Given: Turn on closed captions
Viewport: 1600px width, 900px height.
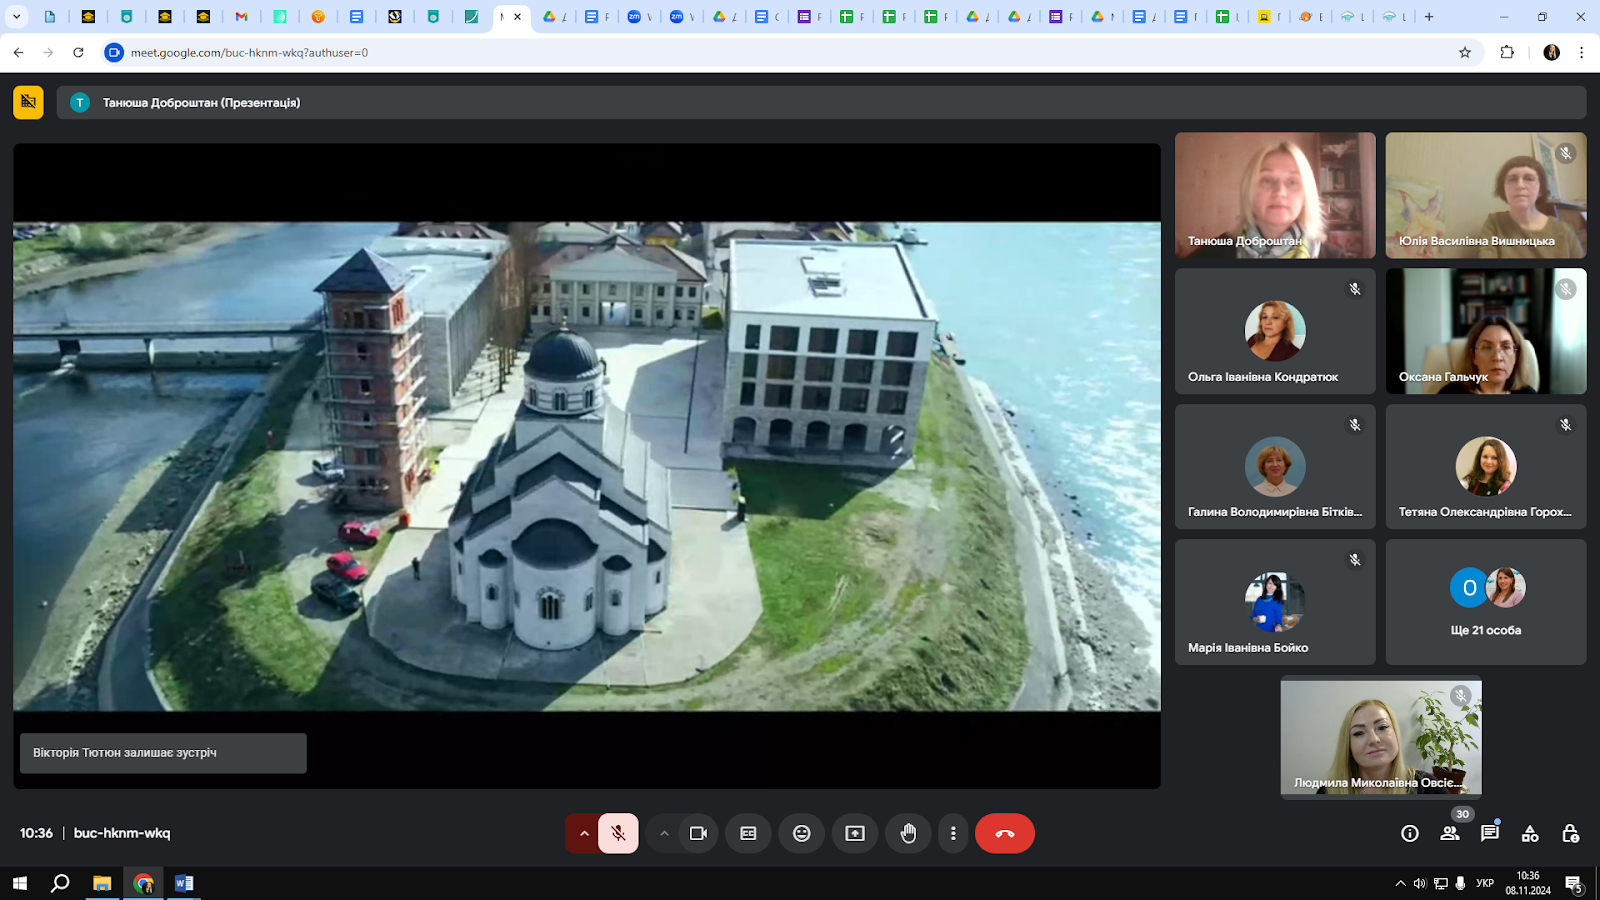Looking at the screenshot, I should (x=748, y=833).
